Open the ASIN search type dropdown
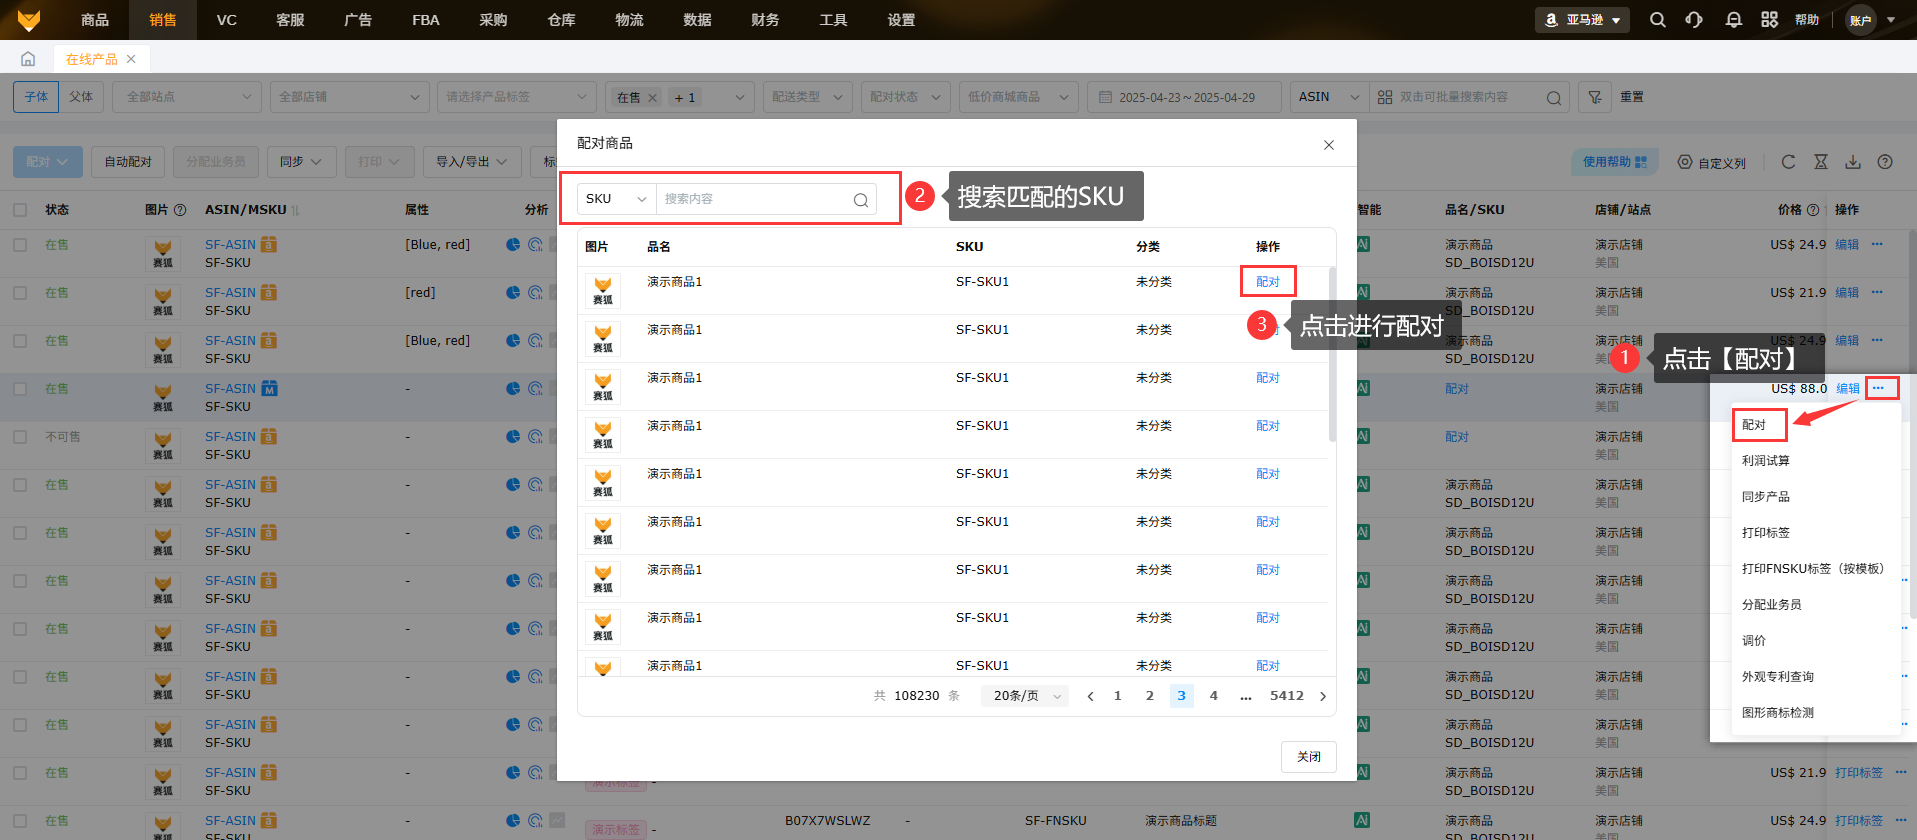The width and height of the screenshot is (1917, 840). 1329,97
